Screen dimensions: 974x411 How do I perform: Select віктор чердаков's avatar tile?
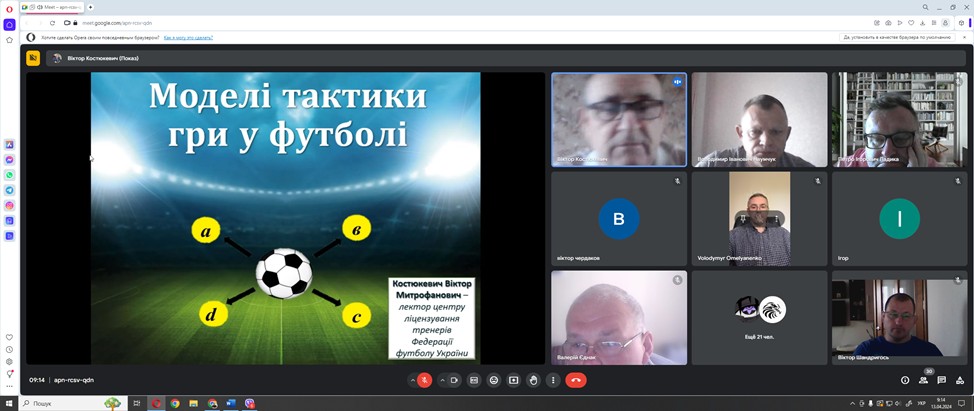(x=619, y=219)
